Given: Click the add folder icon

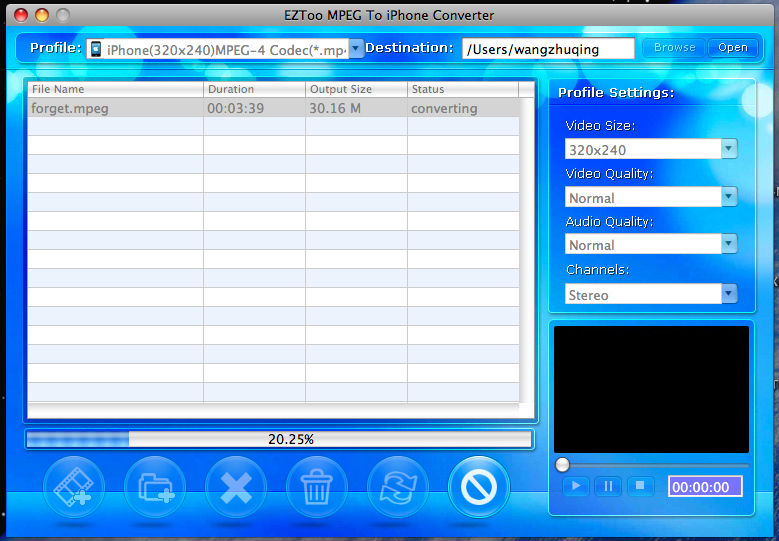Looking at the screenshot, I should tap(155, 486).
